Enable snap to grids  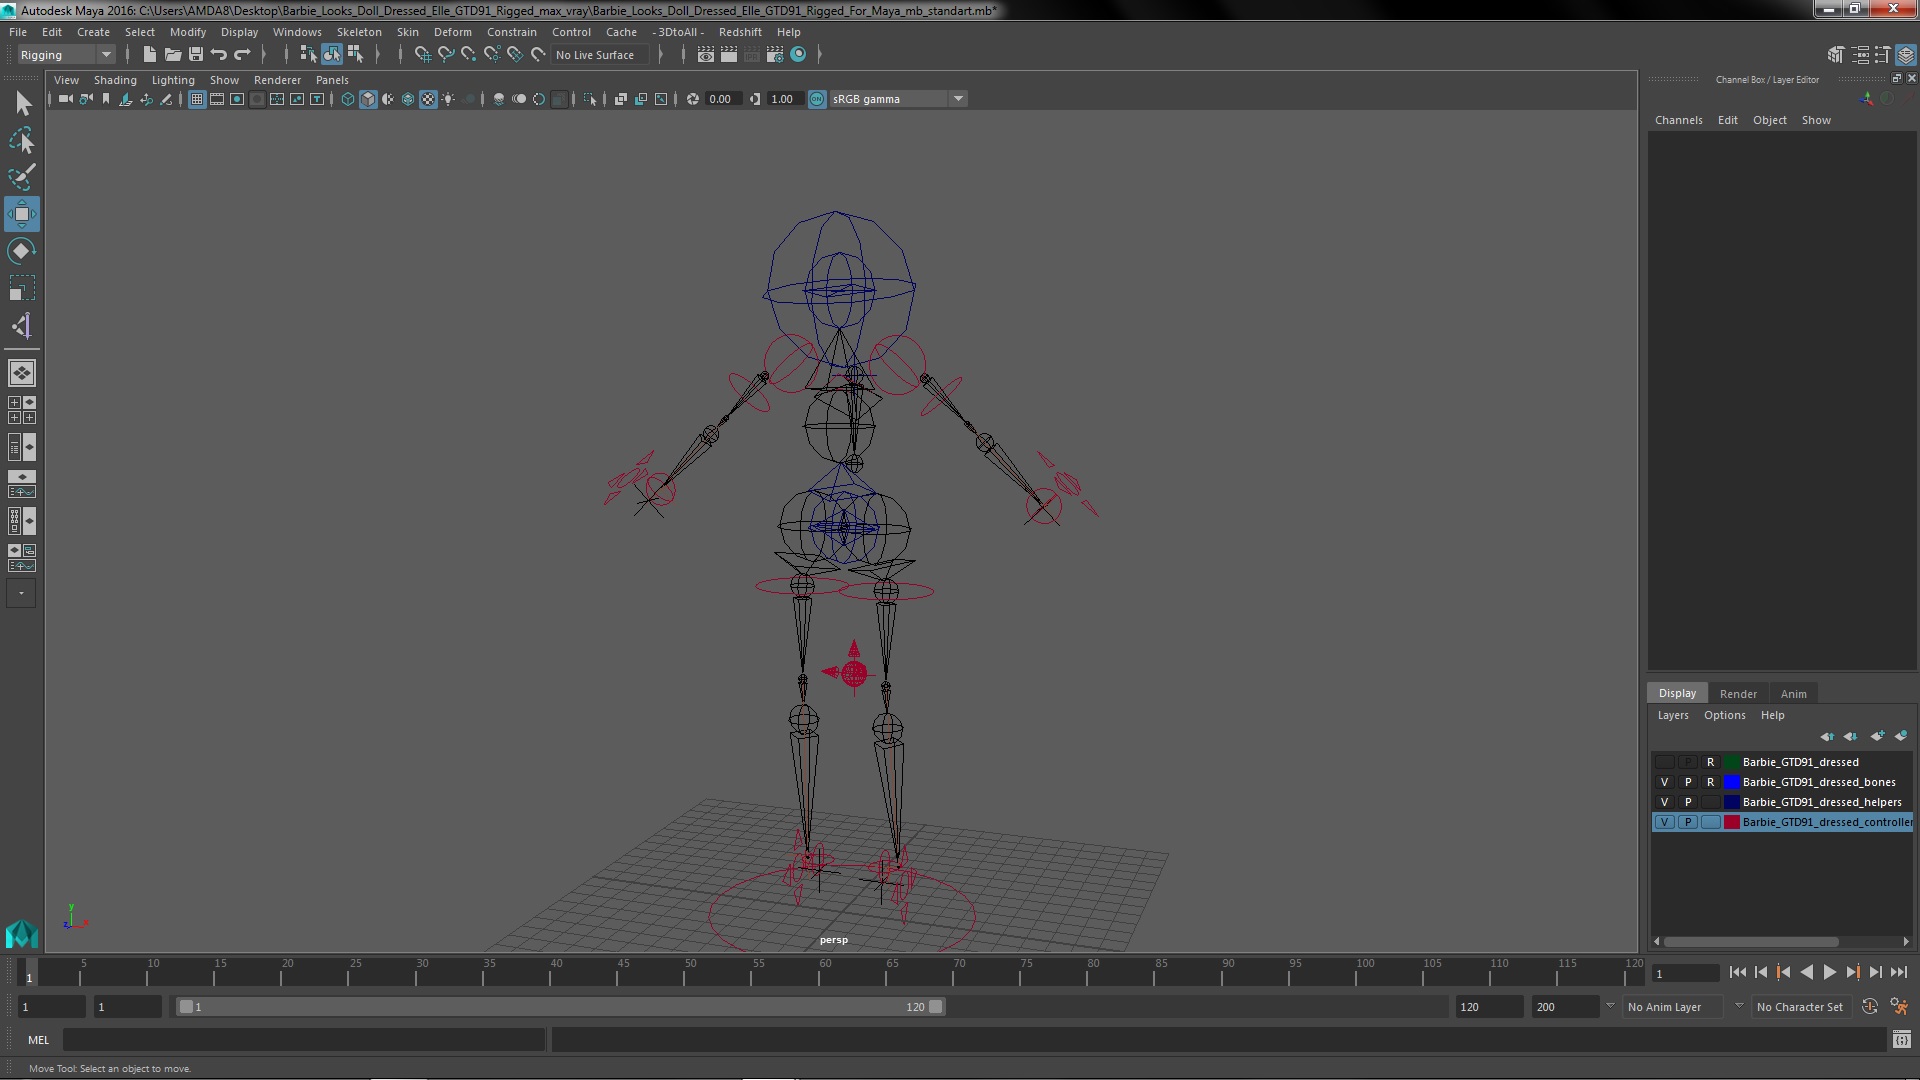[x=423, y=55]
